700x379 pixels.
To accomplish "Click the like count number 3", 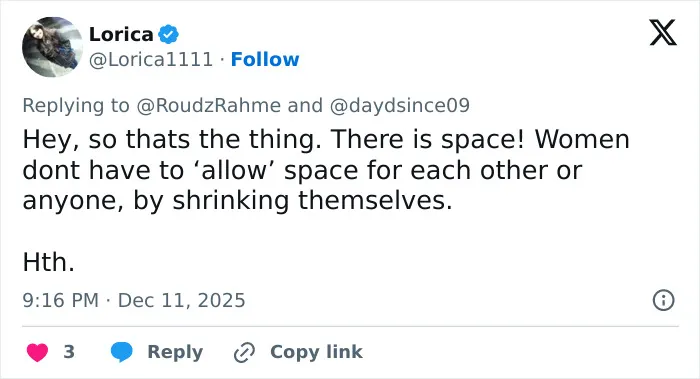I will (69, 352).
